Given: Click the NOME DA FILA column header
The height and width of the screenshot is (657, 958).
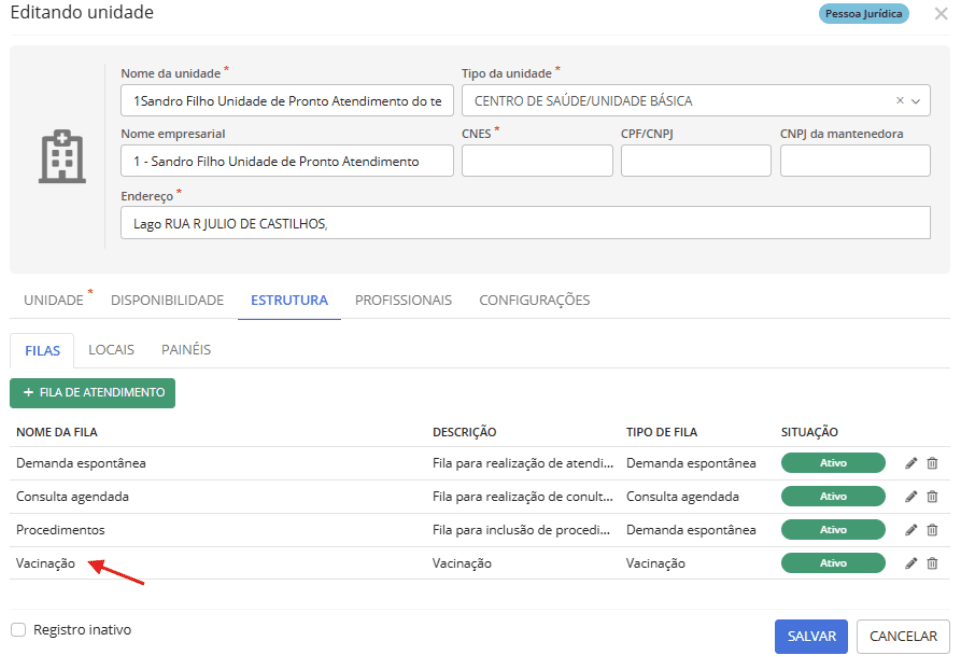Looking at the screenshot, I should click(x=57, y=432).
